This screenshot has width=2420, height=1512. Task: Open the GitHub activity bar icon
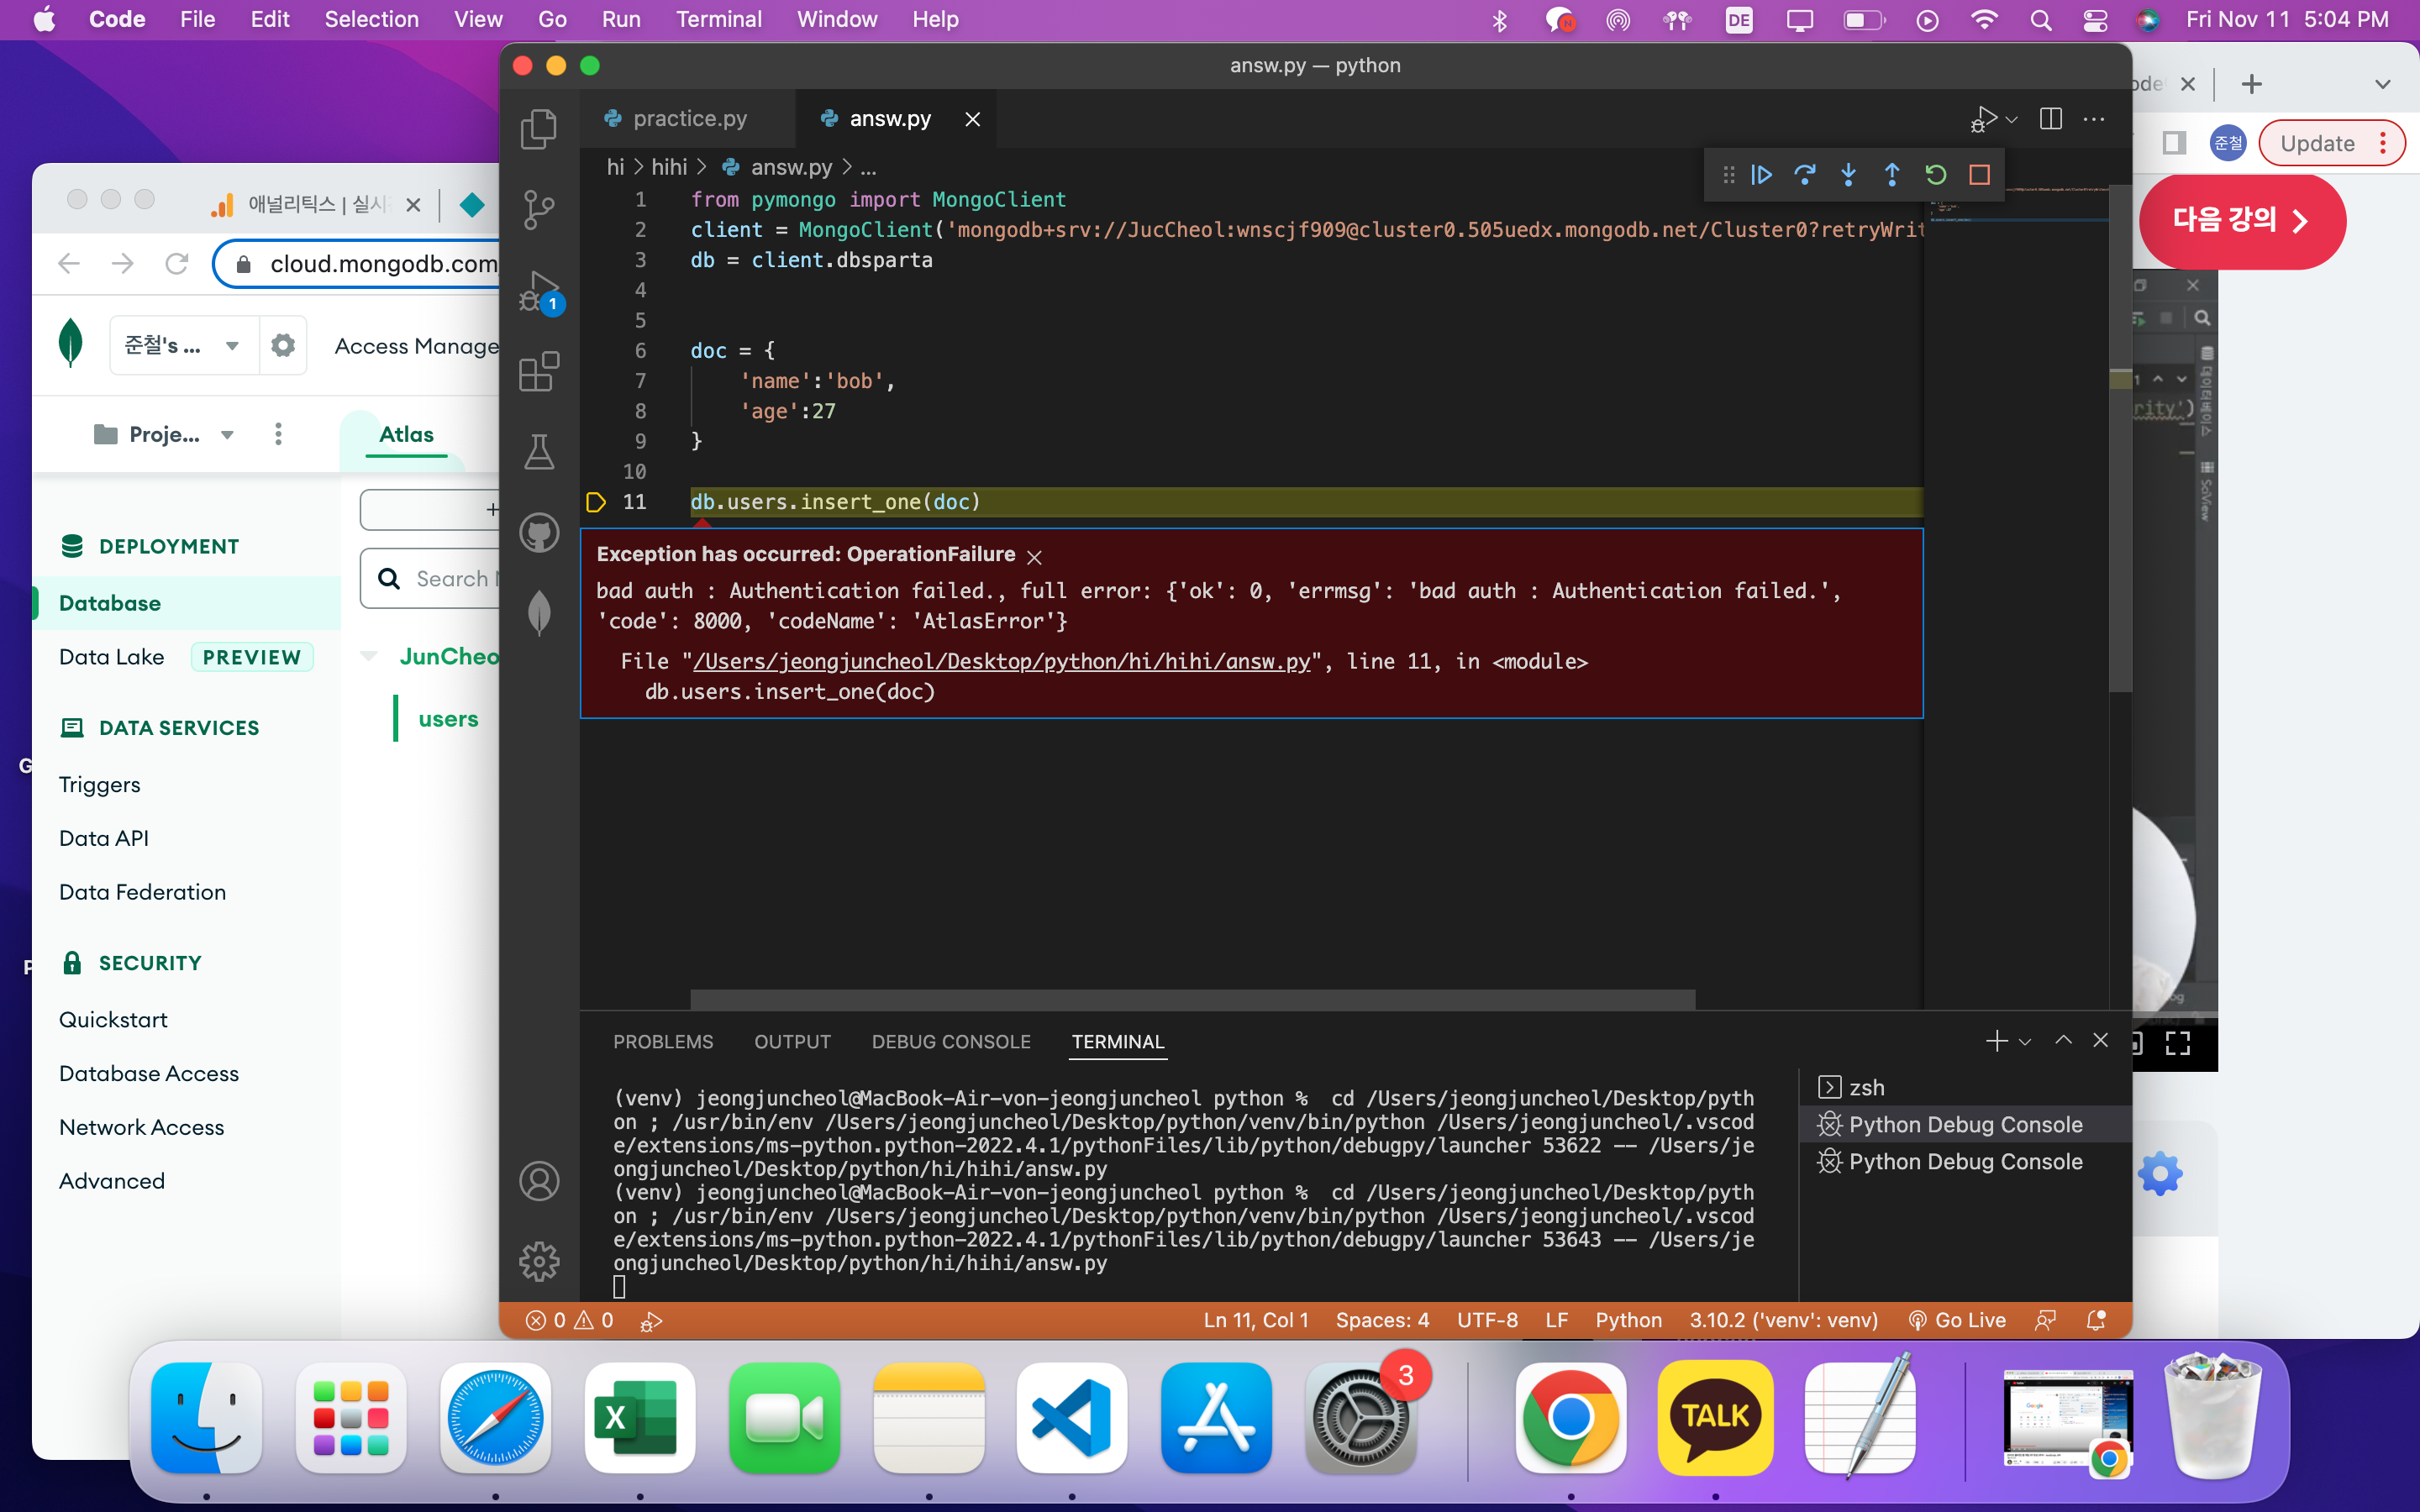pos(539,533)
